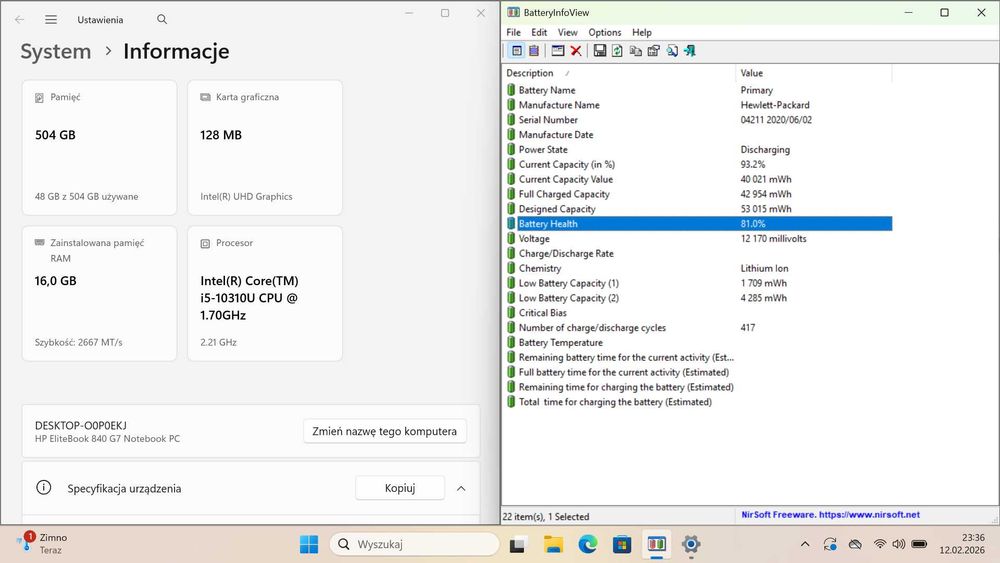Open Help menu in BatteryInfoView
This screenshot has height=563, width=1000.
tap(642, 33)
